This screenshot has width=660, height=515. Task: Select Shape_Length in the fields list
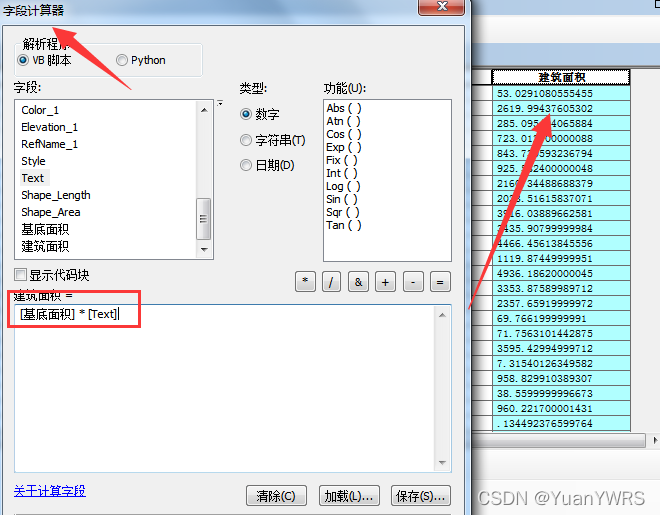tap(56, 195)
